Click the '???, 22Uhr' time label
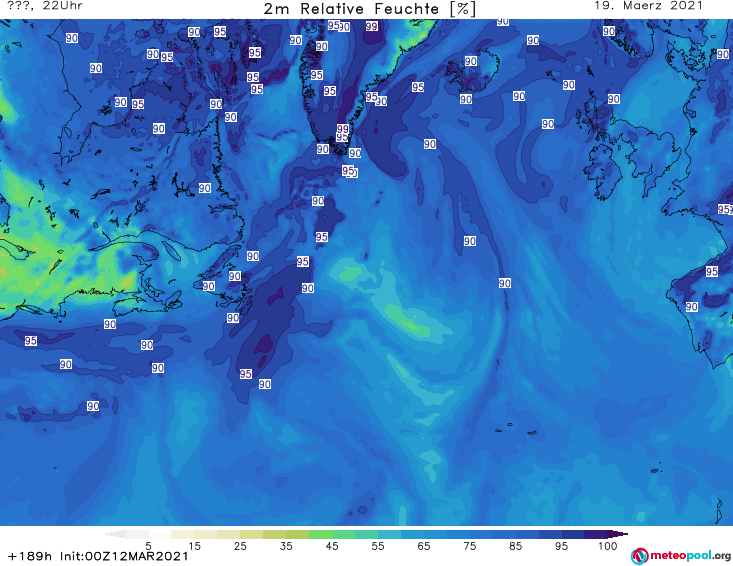This screenshot has width=733, height=566. tap(45, 6)
